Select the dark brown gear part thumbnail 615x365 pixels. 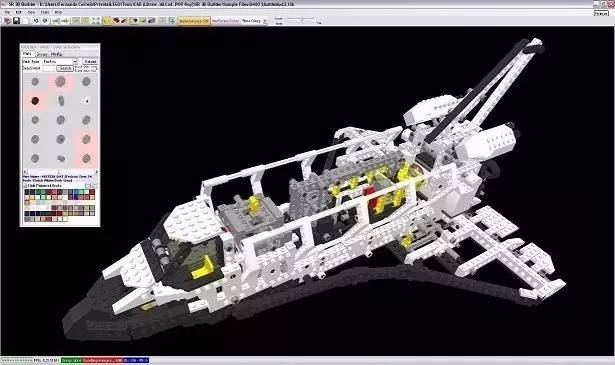[35, 101]
